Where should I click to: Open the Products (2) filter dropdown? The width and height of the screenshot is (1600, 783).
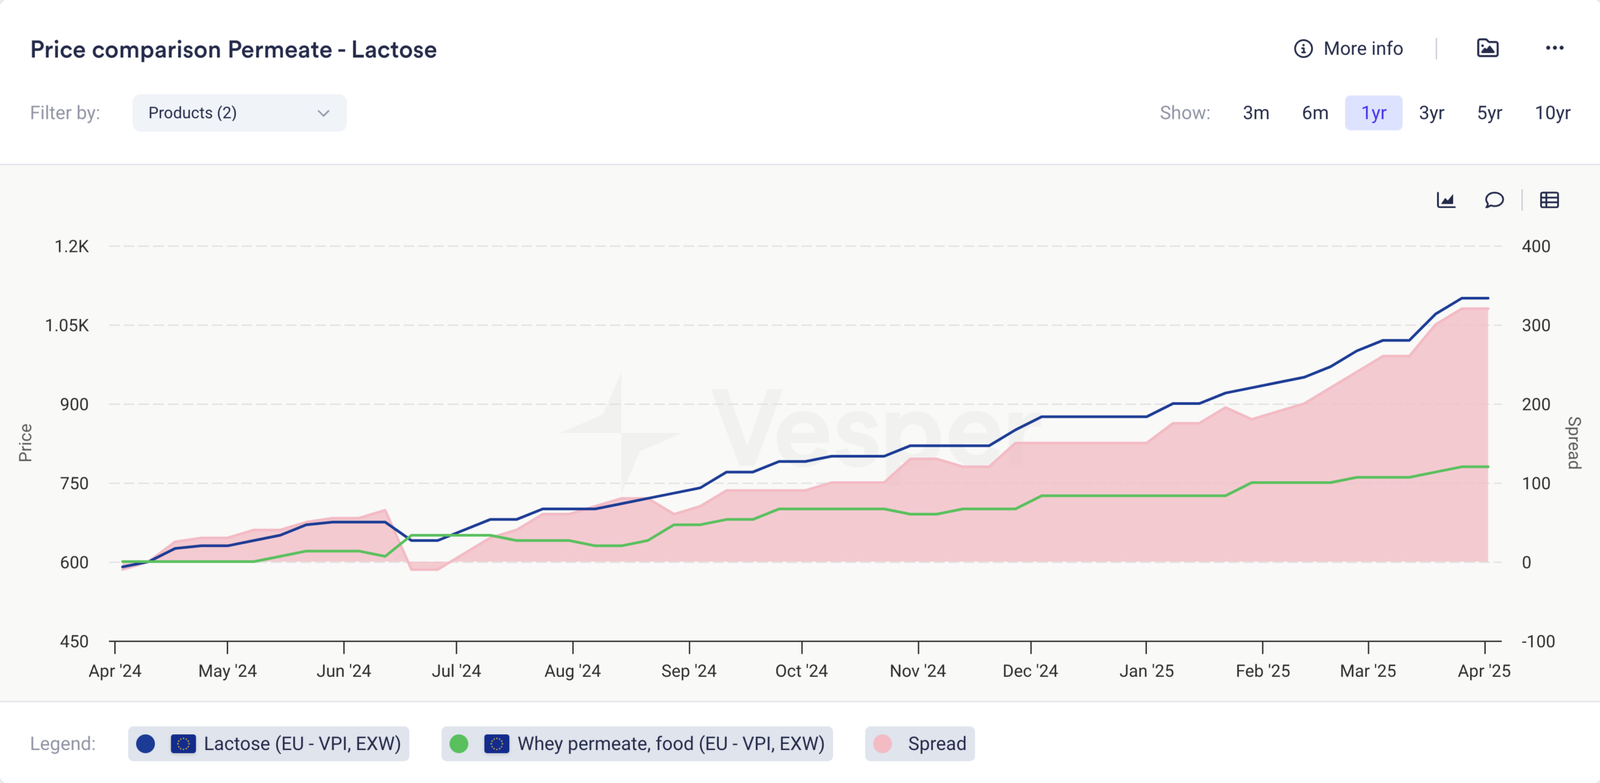pos(239,113)
